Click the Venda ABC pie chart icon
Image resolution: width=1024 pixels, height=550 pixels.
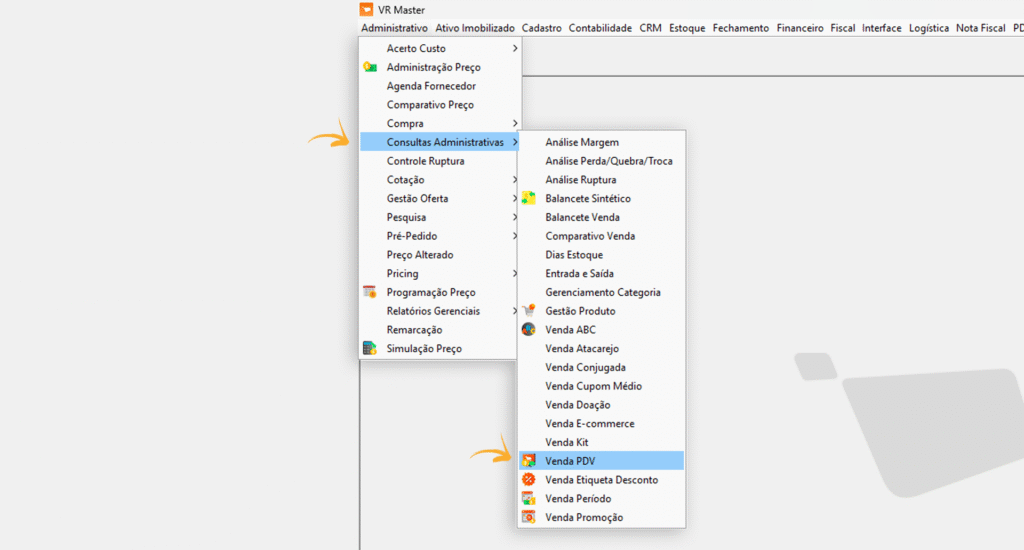tap(528, 330)
